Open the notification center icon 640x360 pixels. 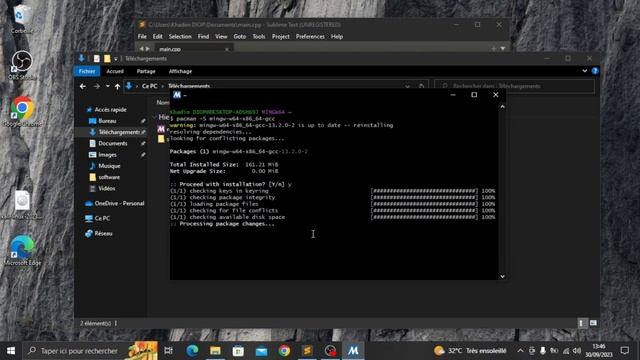(624, 351)
